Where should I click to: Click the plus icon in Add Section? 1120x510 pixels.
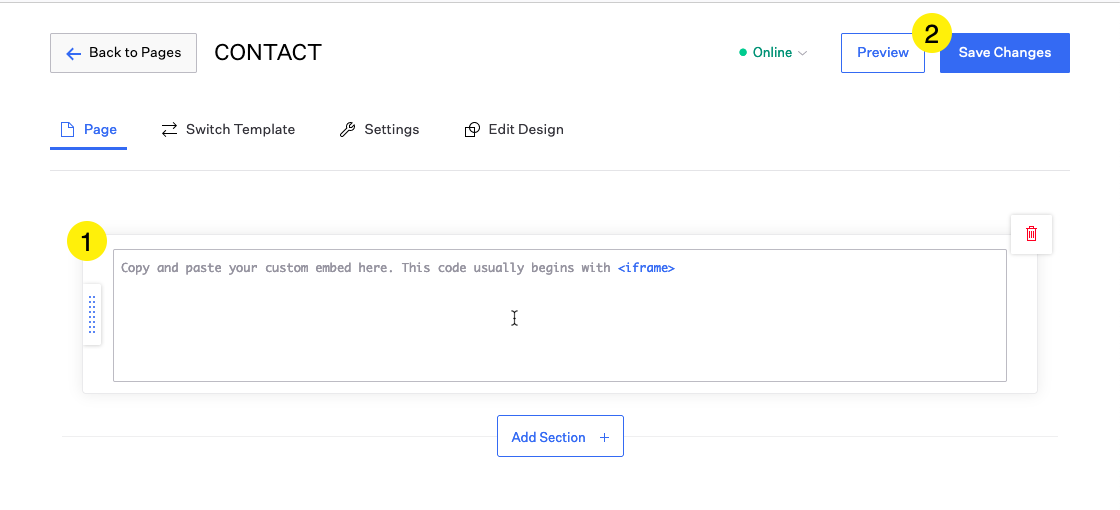tap(604, 437)
